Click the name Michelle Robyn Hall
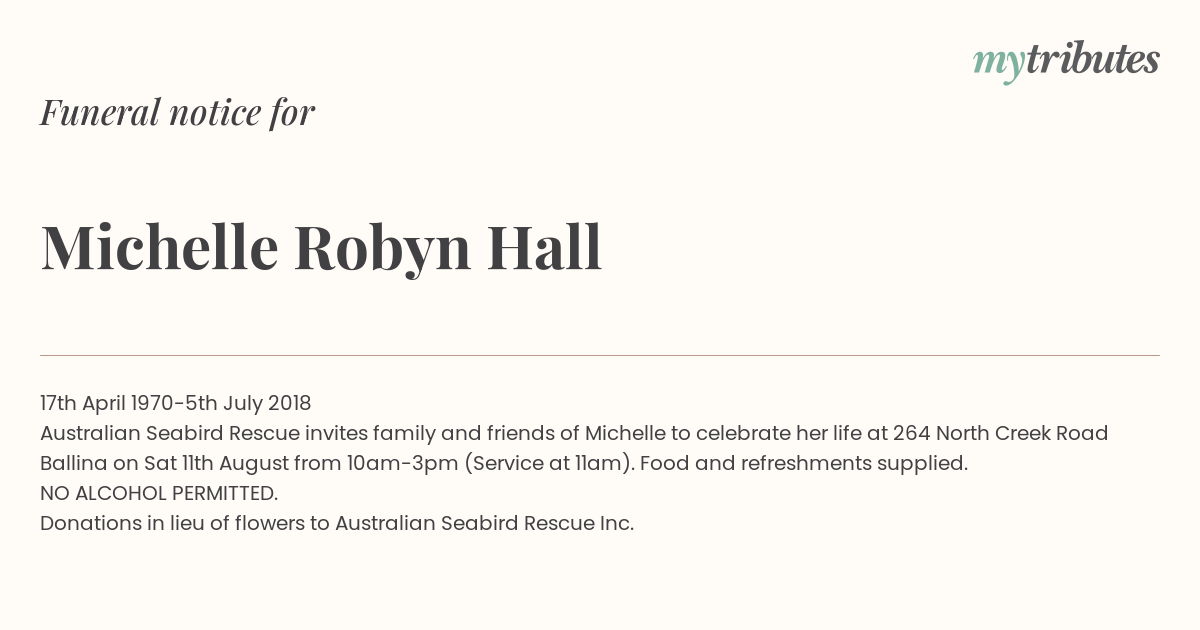Viewport: 1200px width, 630px height. point(321,247)
